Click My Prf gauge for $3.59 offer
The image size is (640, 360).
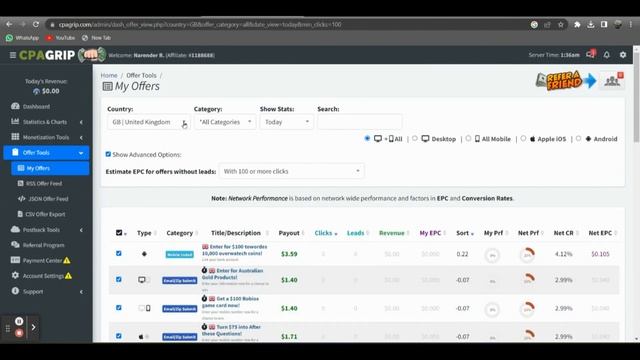point(492,255)
